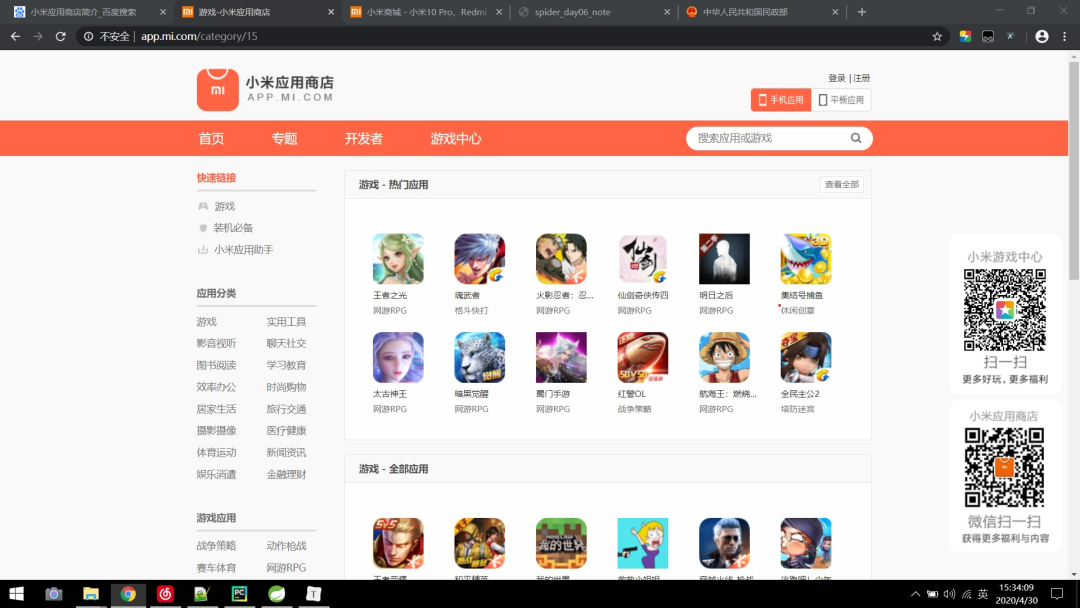Screen dimensions: 1080x608
Task: Open the Minecraft 我的世界 app icon
Action: 561,543
